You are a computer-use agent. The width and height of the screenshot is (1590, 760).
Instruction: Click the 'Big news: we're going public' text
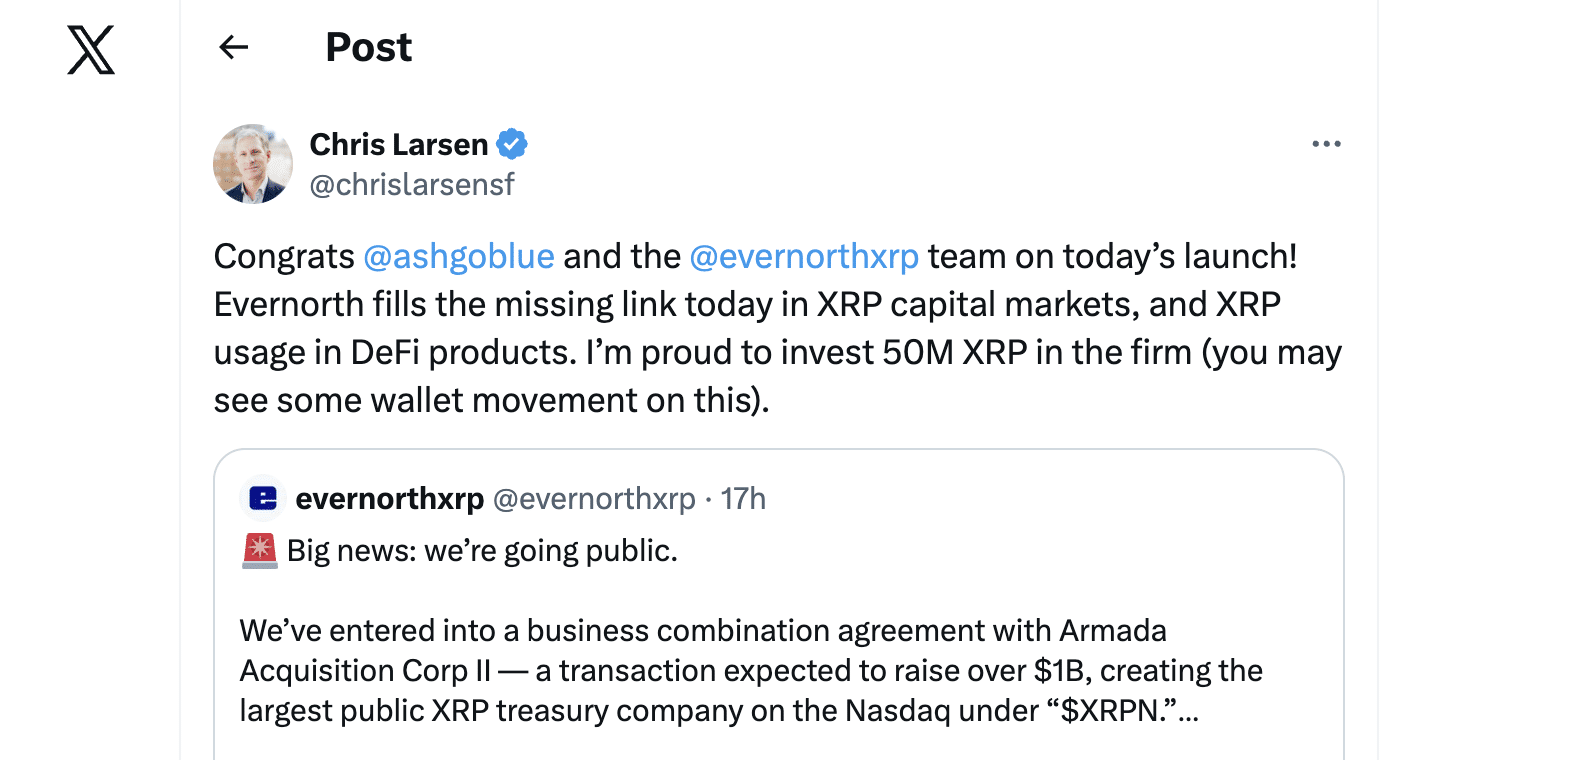[481, 549]
